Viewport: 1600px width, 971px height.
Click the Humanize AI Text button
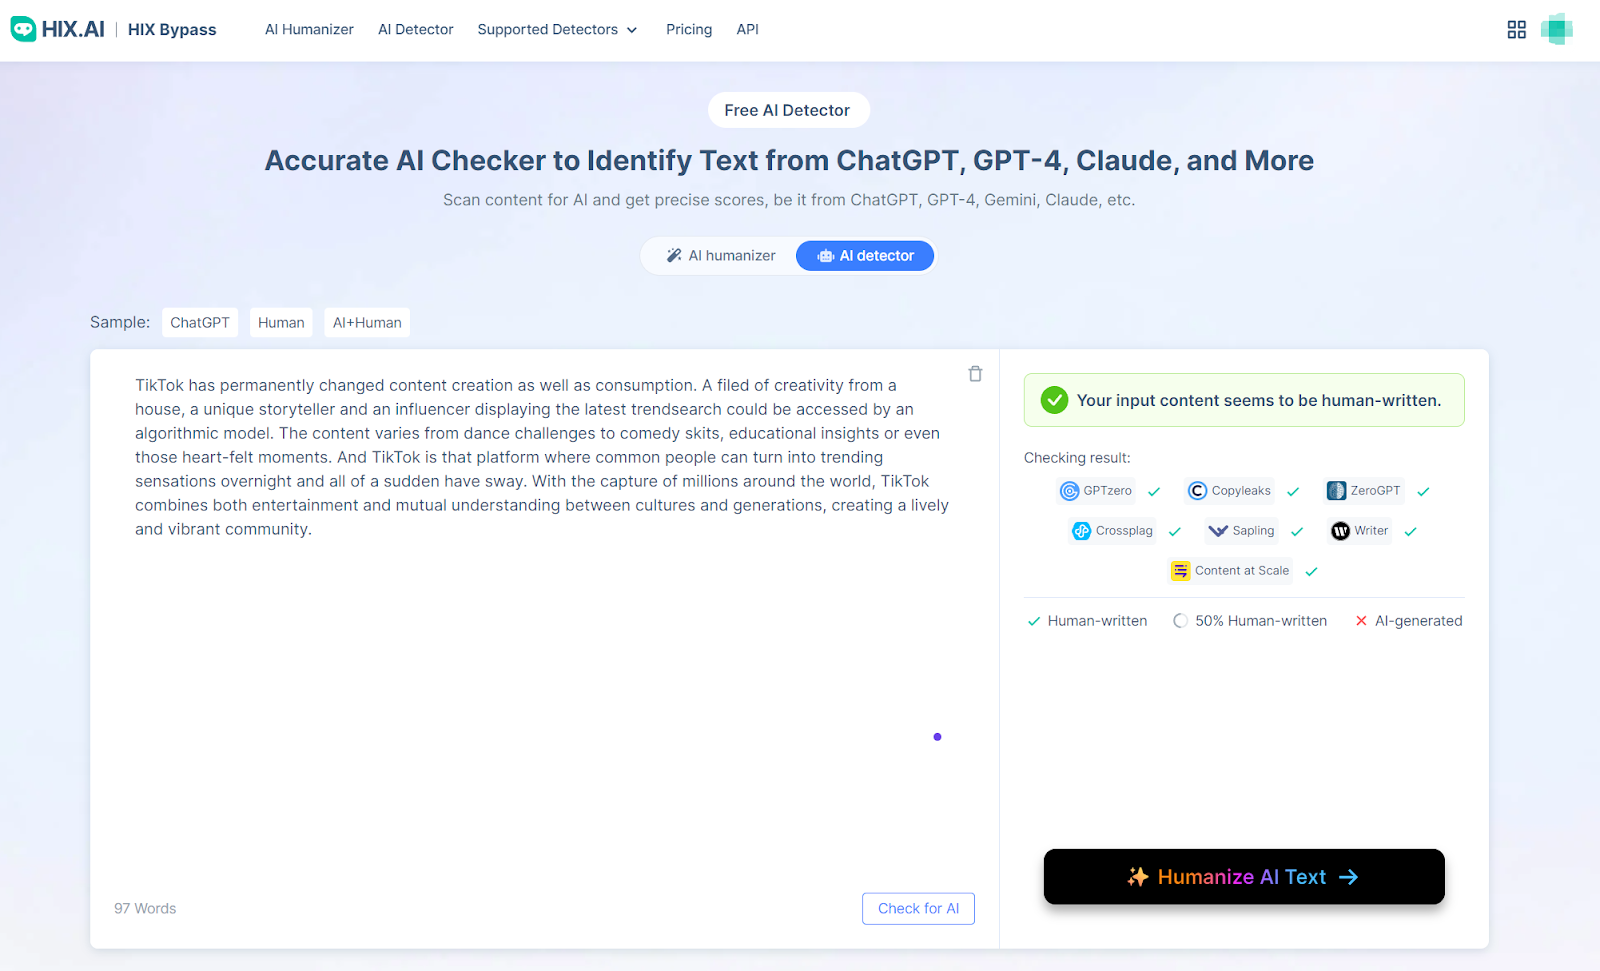click(x=1244, y=877)
